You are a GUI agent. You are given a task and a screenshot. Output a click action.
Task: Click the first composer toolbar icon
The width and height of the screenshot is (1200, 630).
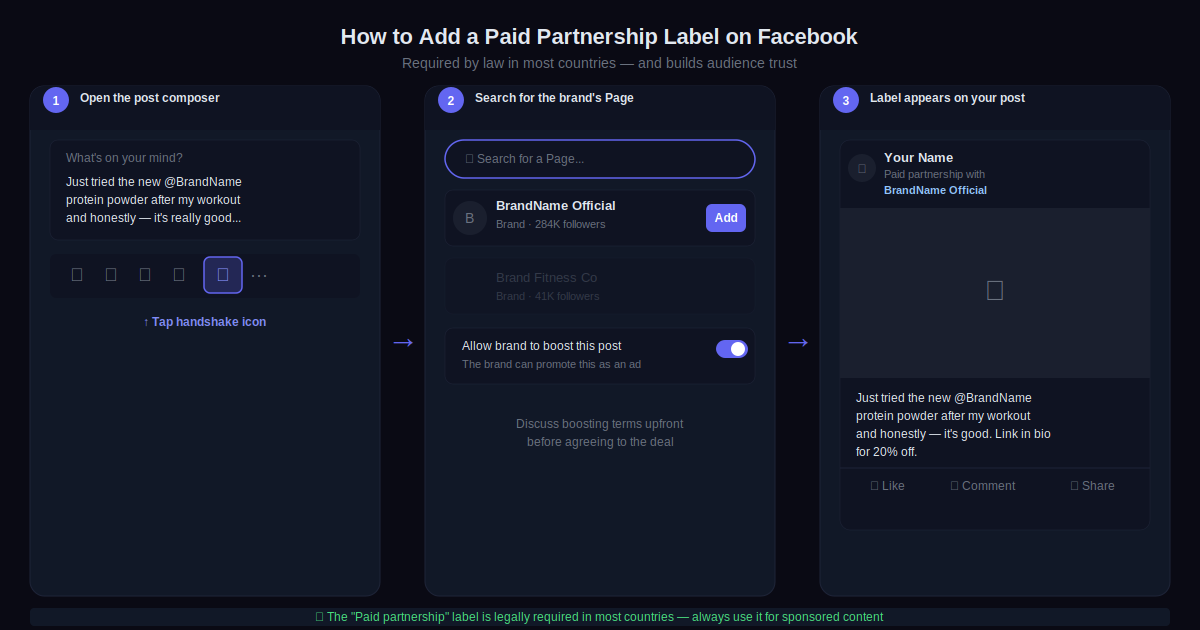click(77, 275)
